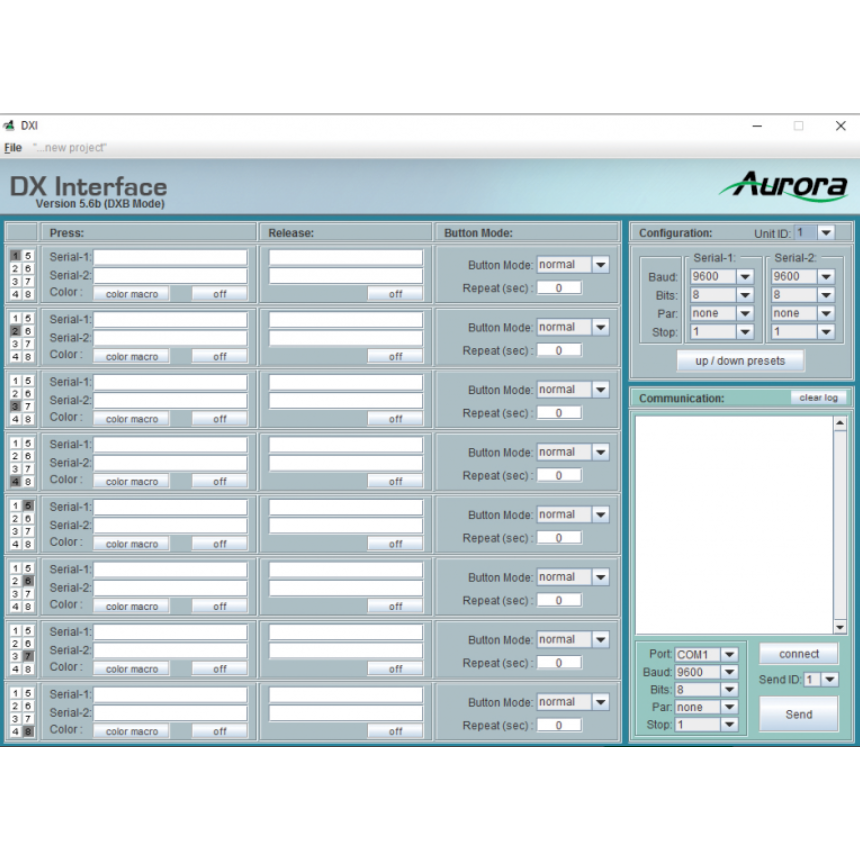This screenshot has height=860, width=860.
Task: Toggle Release color off button in button 1 row
Action: pos(395,294)
